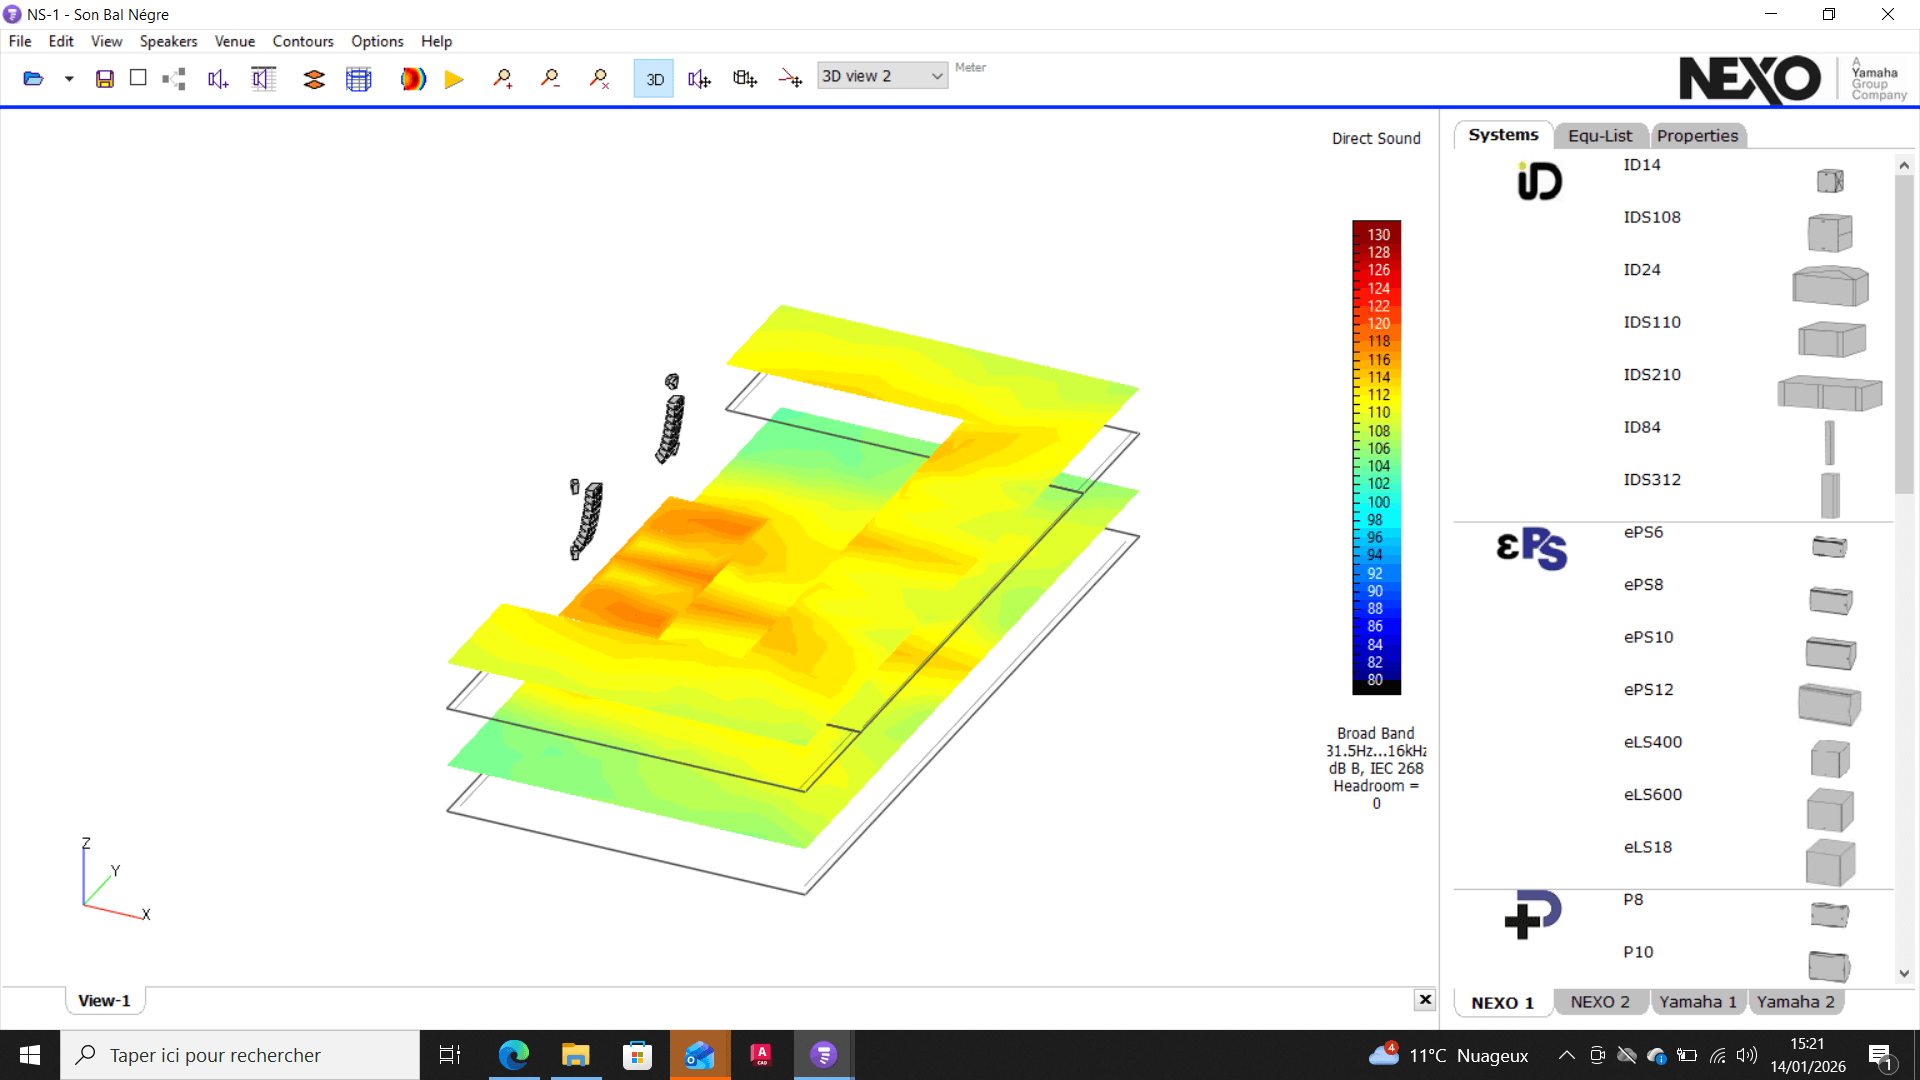Zoom out with magnifier minus icon
1920x1080 pixels.
(550, 78)
